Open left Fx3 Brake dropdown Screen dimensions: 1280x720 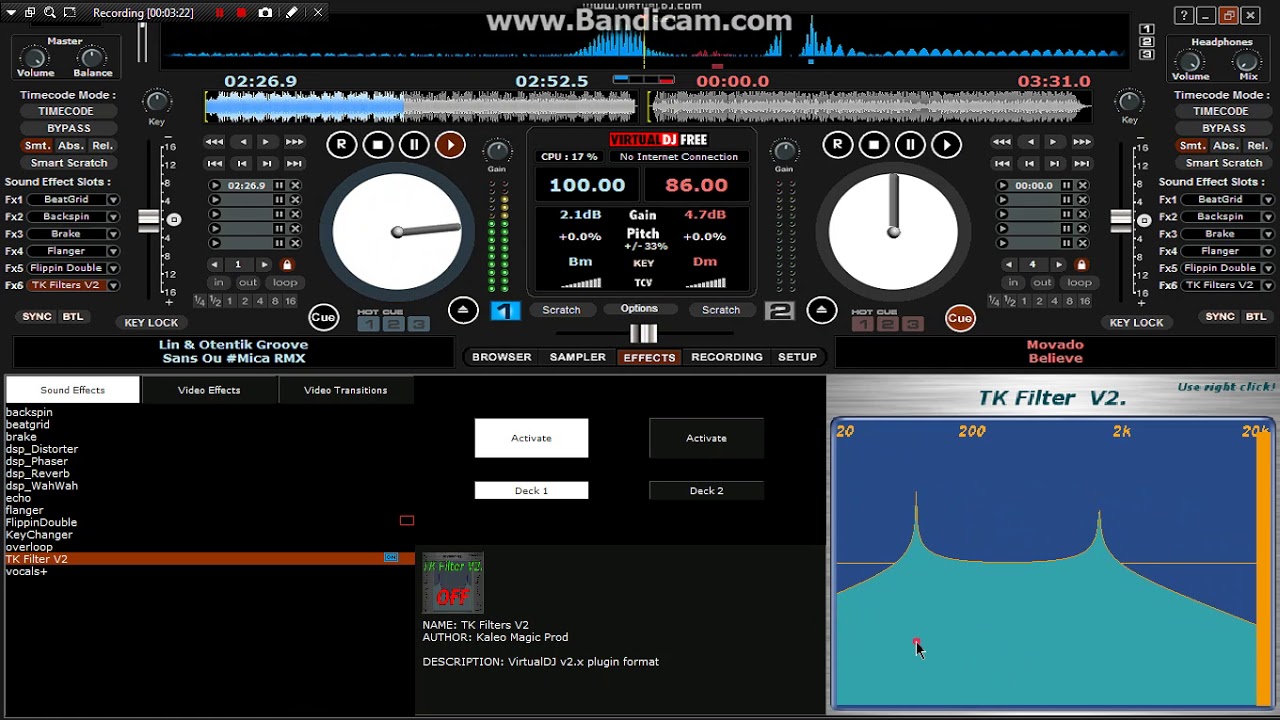click(113, 234)
